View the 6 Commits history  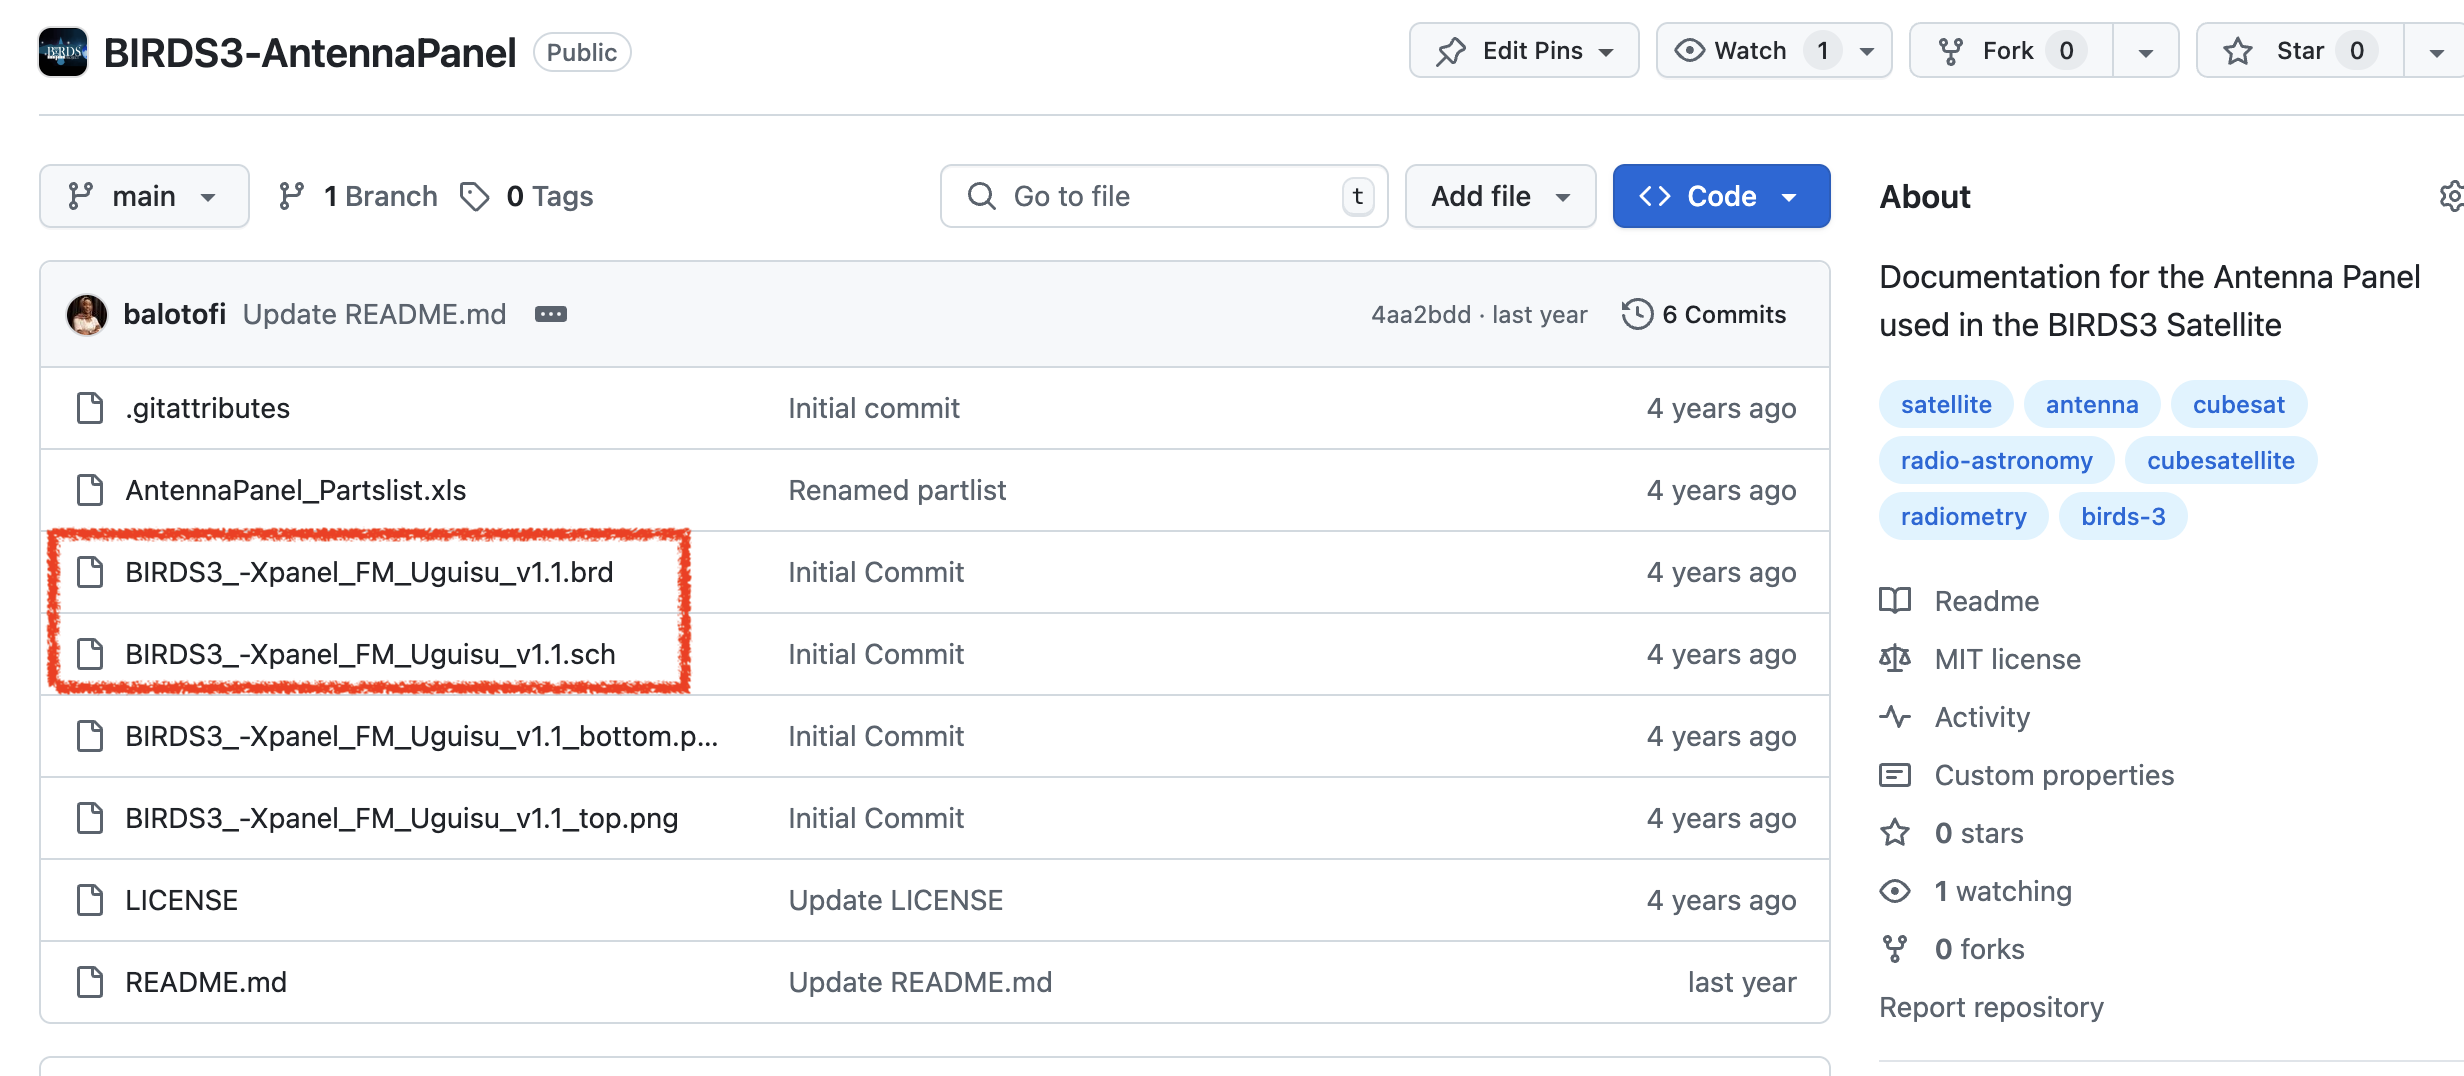click(x=1704, y=315)
